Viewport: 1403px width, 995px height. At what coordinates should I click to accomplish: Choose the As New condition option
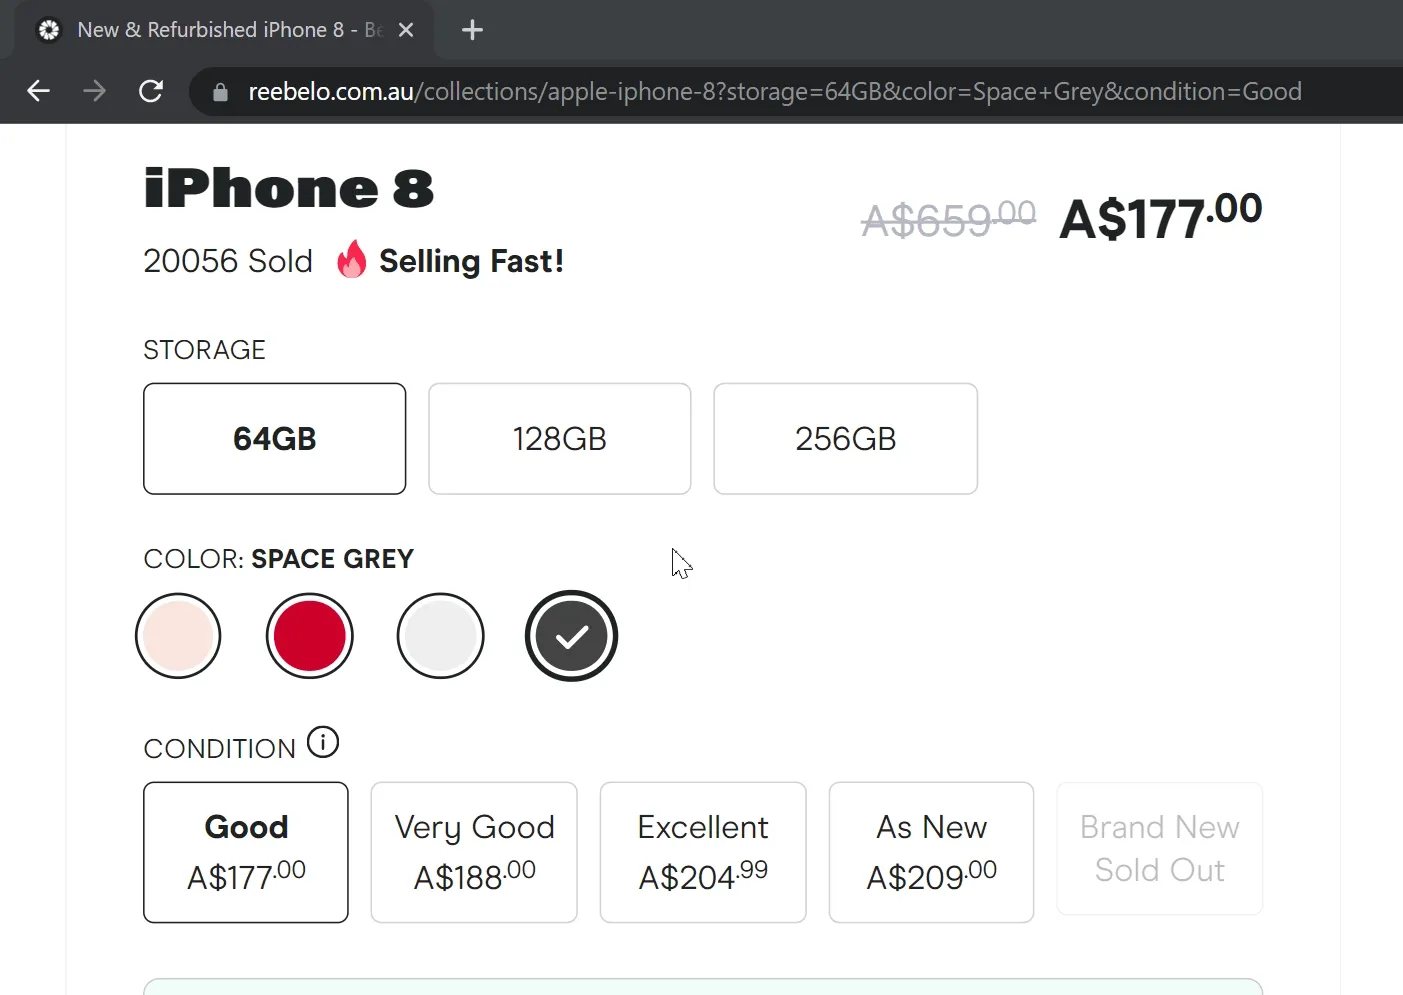click(930, 851)
